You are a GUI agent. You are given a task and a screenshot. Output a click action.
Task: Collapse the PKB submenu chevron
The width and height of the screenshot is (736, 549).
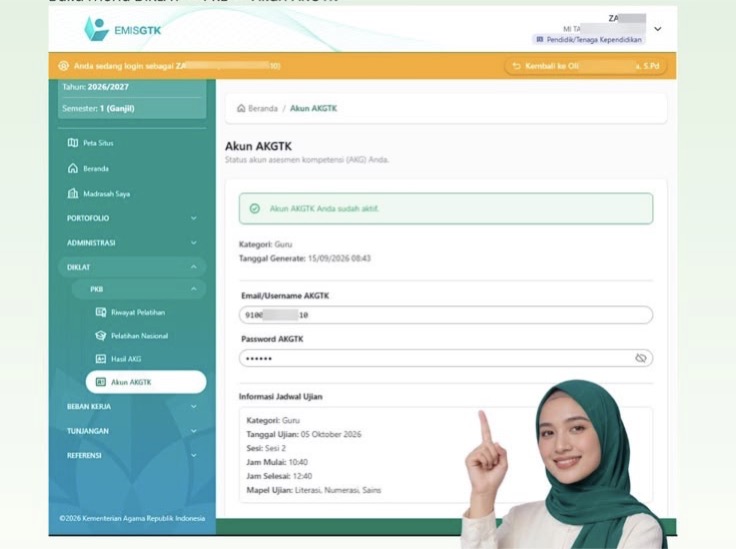tap(194, 289)
